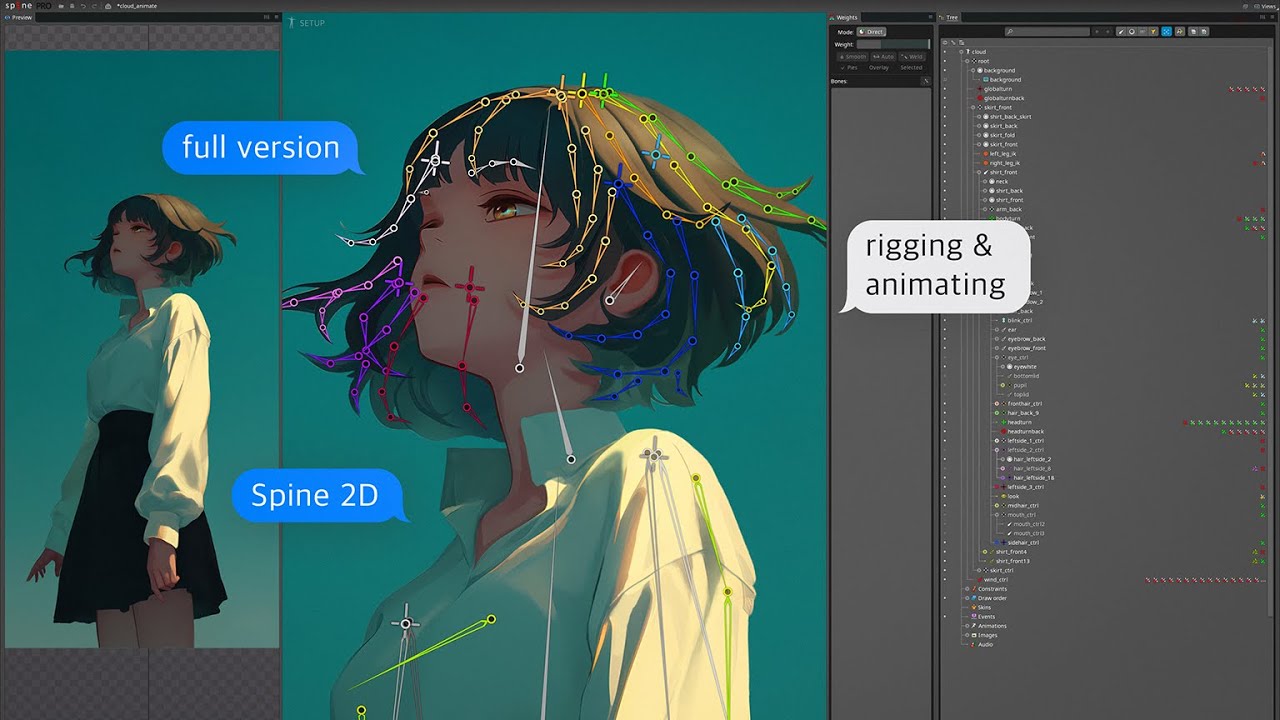Expand the Images node
1280x720 pixels.
tap(967, 635)
